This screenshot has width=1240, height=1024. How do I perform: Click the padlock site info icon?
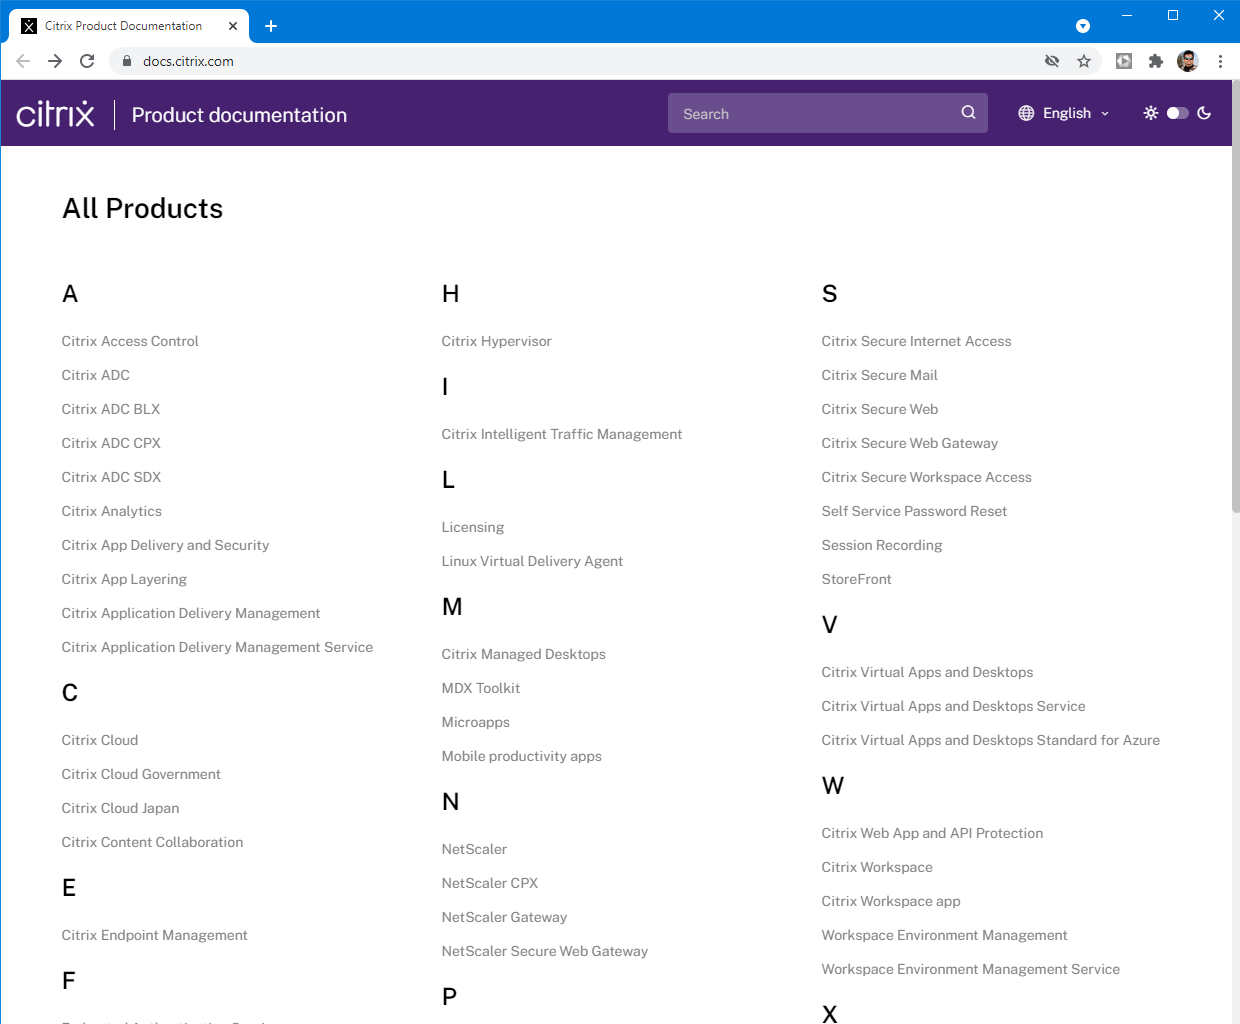[x=126, y=61]
